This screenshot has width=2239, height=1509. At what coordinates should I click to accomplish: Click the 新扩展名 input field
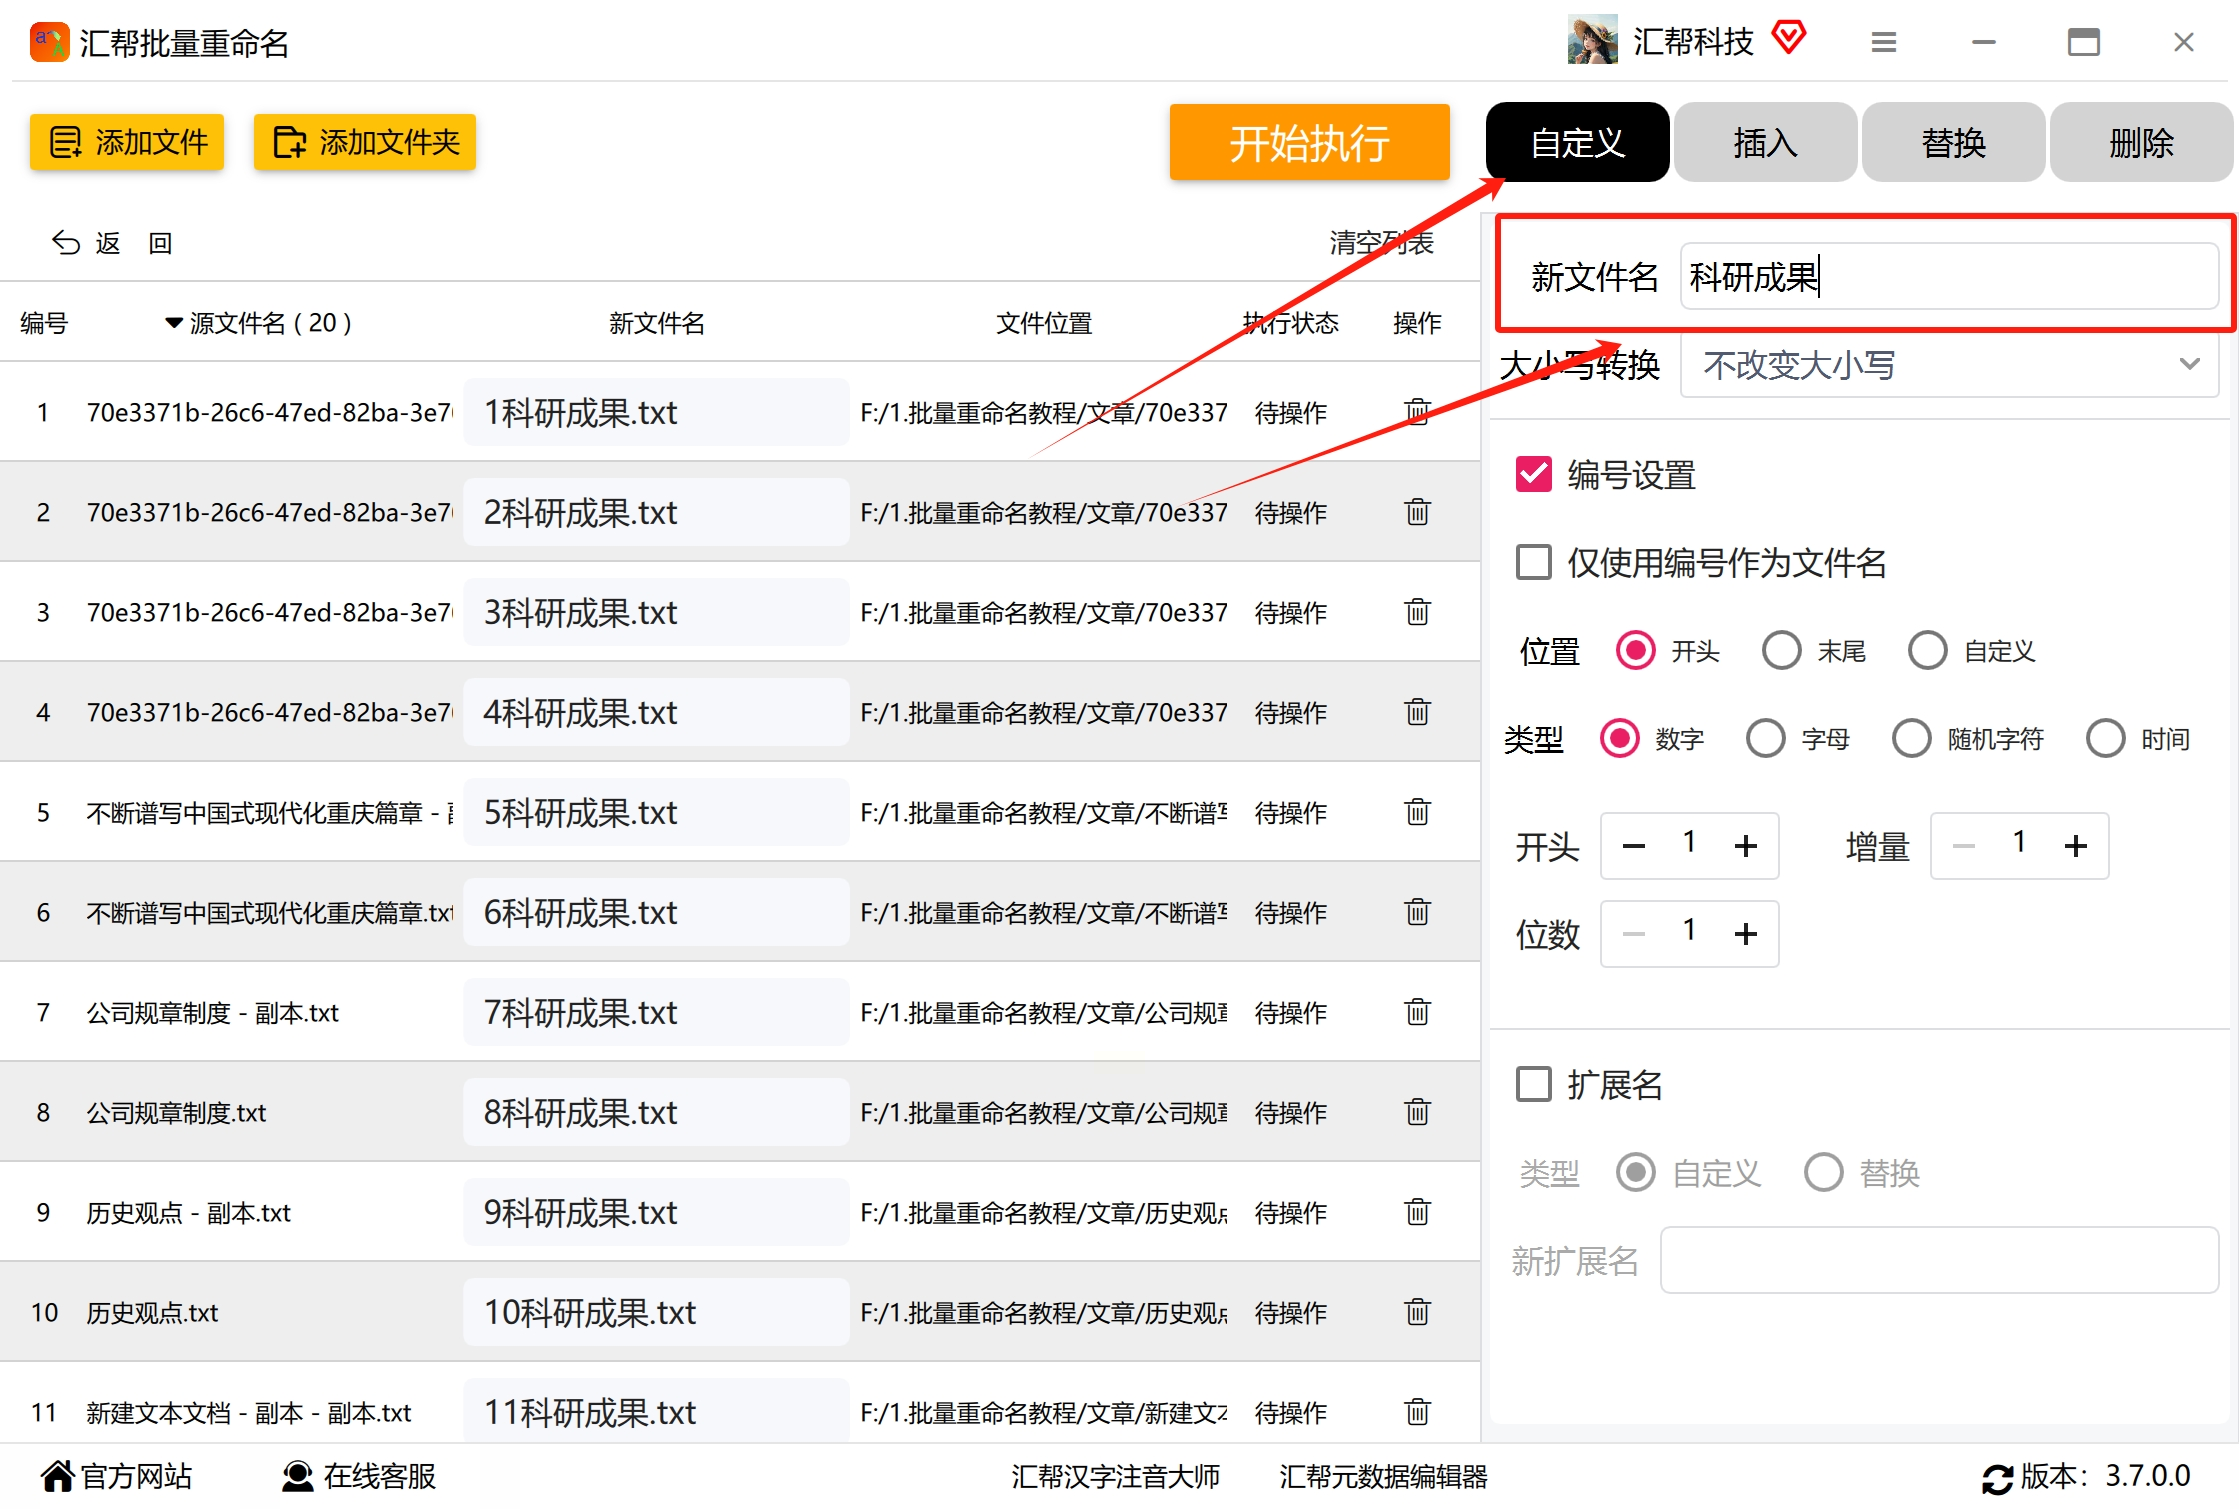coord(1940,1260)
